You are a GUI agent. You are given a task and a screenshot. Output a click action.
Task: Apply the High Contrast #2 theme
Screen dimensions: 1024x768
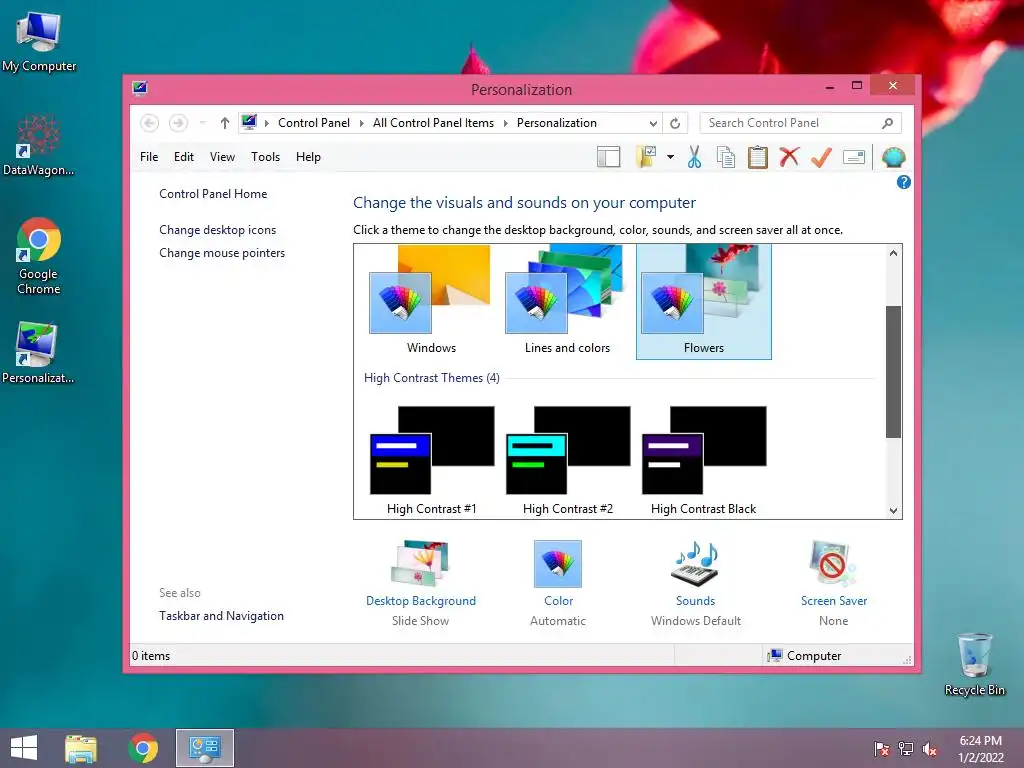coord(567,460)
